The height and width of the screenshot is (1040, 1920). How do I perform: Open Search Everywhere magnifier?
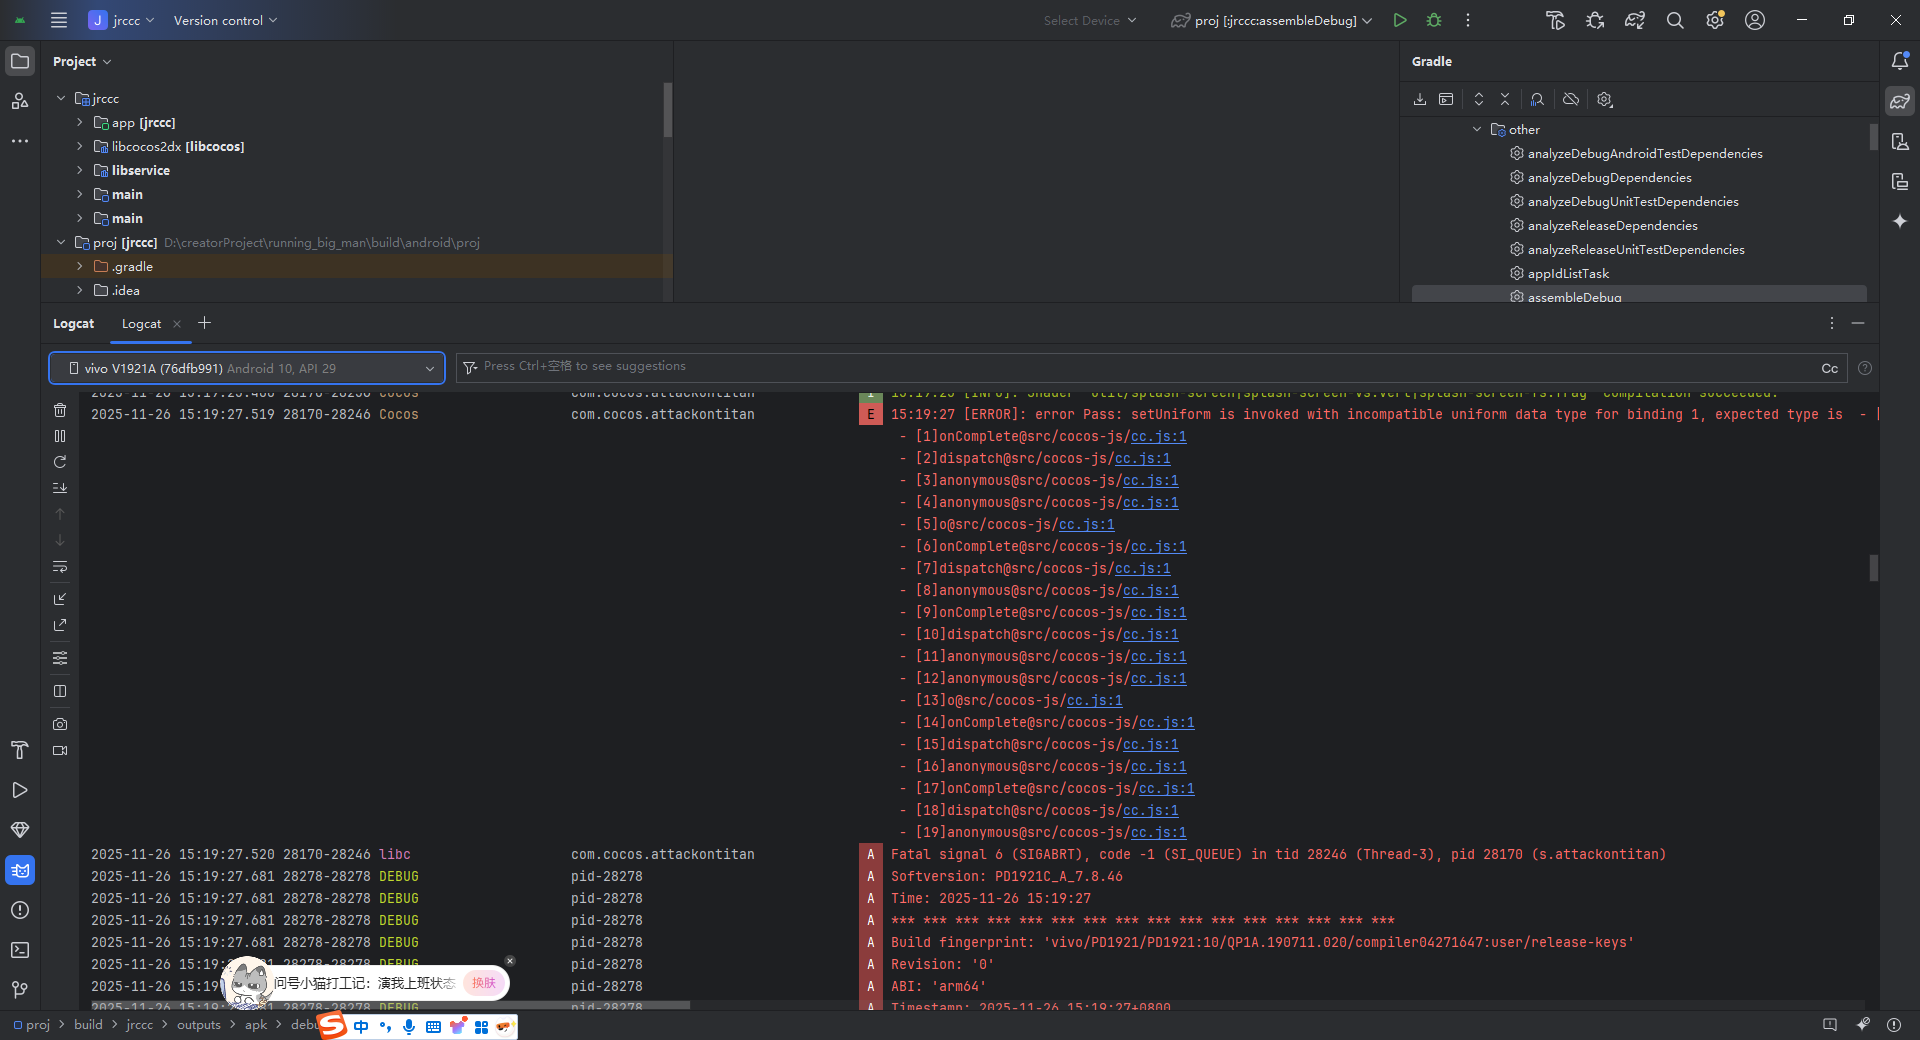(x=1675, y=20)
